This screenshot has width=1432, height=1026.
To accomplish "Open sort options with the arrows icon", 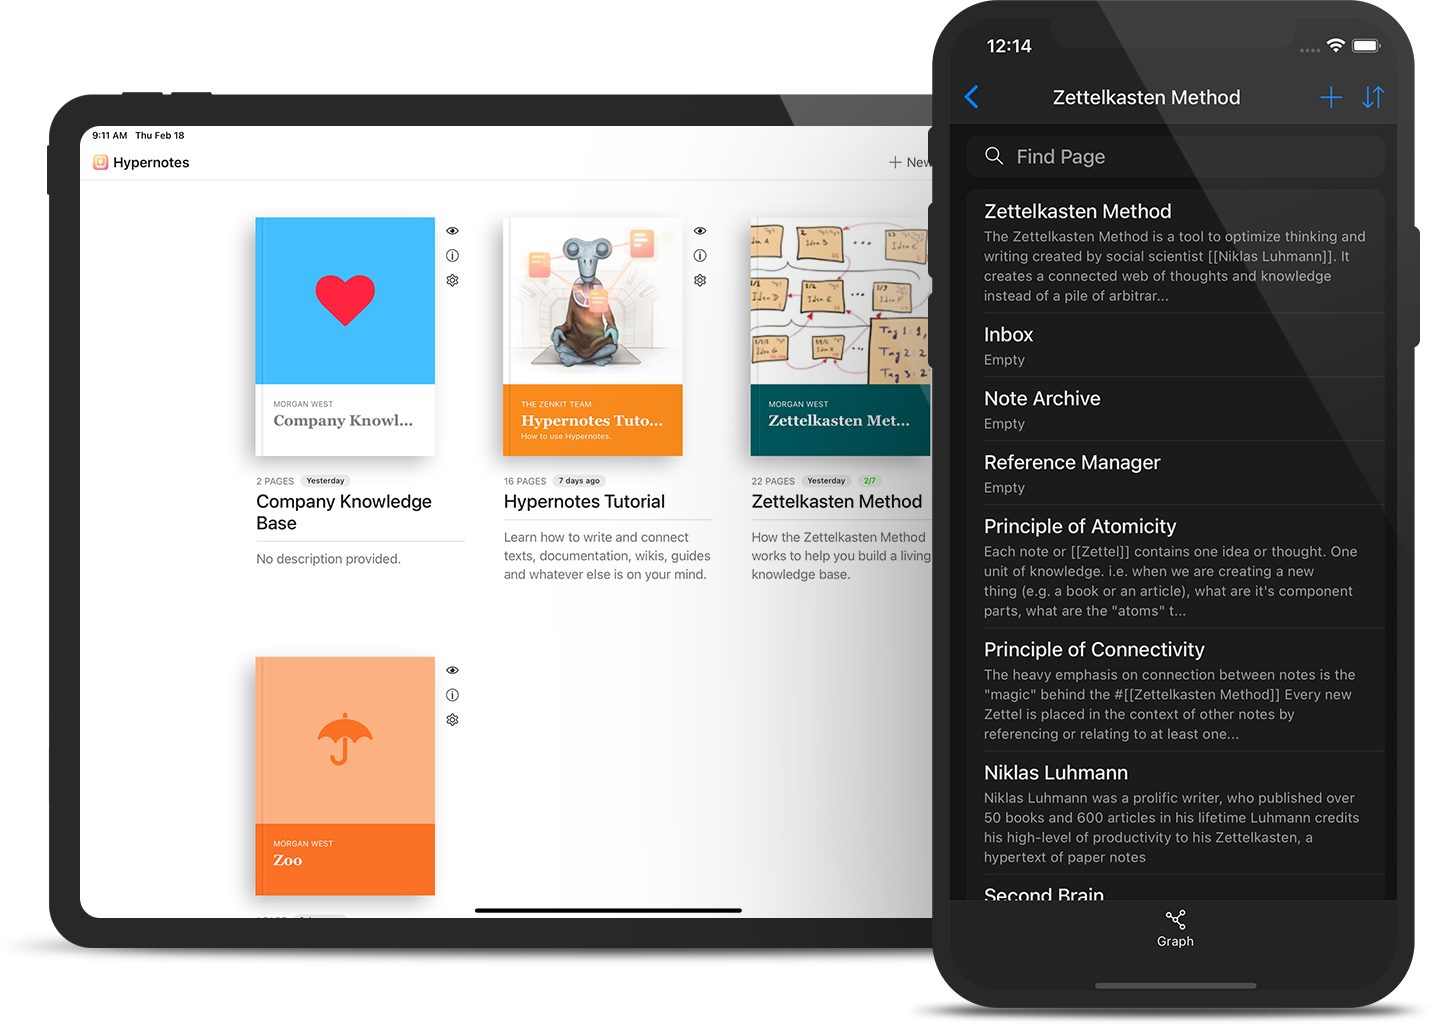I will click(1373, 97).
